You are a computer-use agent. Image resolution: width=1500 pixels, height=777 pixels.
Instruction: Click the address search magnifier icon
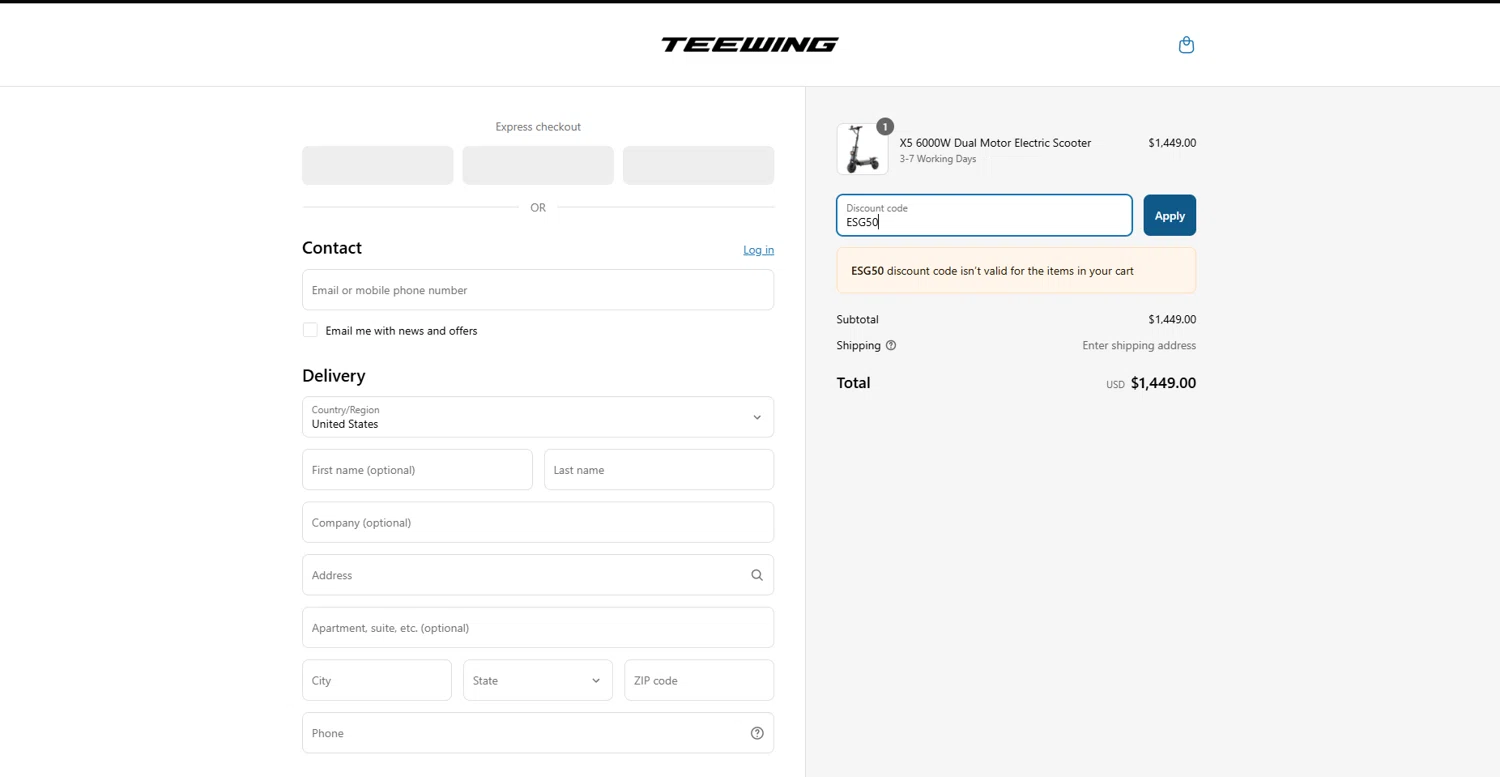757,575
